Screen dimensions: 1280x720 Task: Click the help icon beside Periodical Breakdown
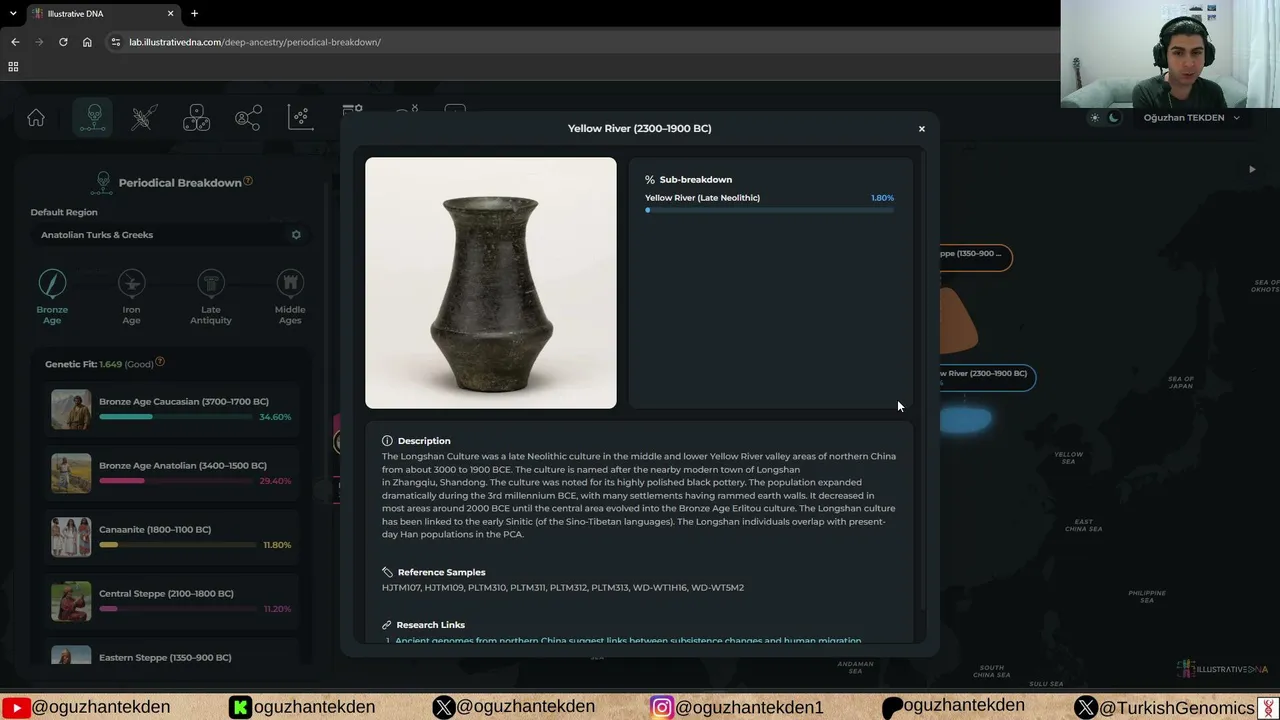pyautogui.click(x=248, y=181)
